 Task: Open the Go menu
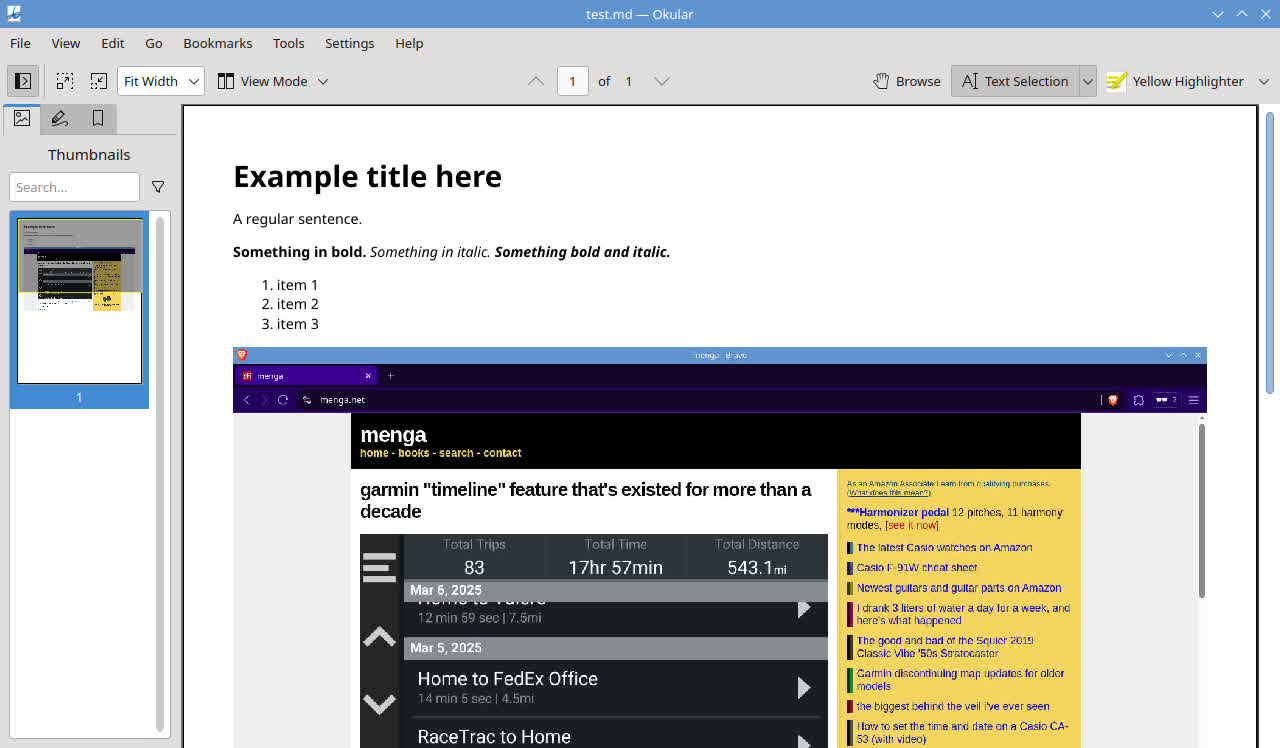154,43
